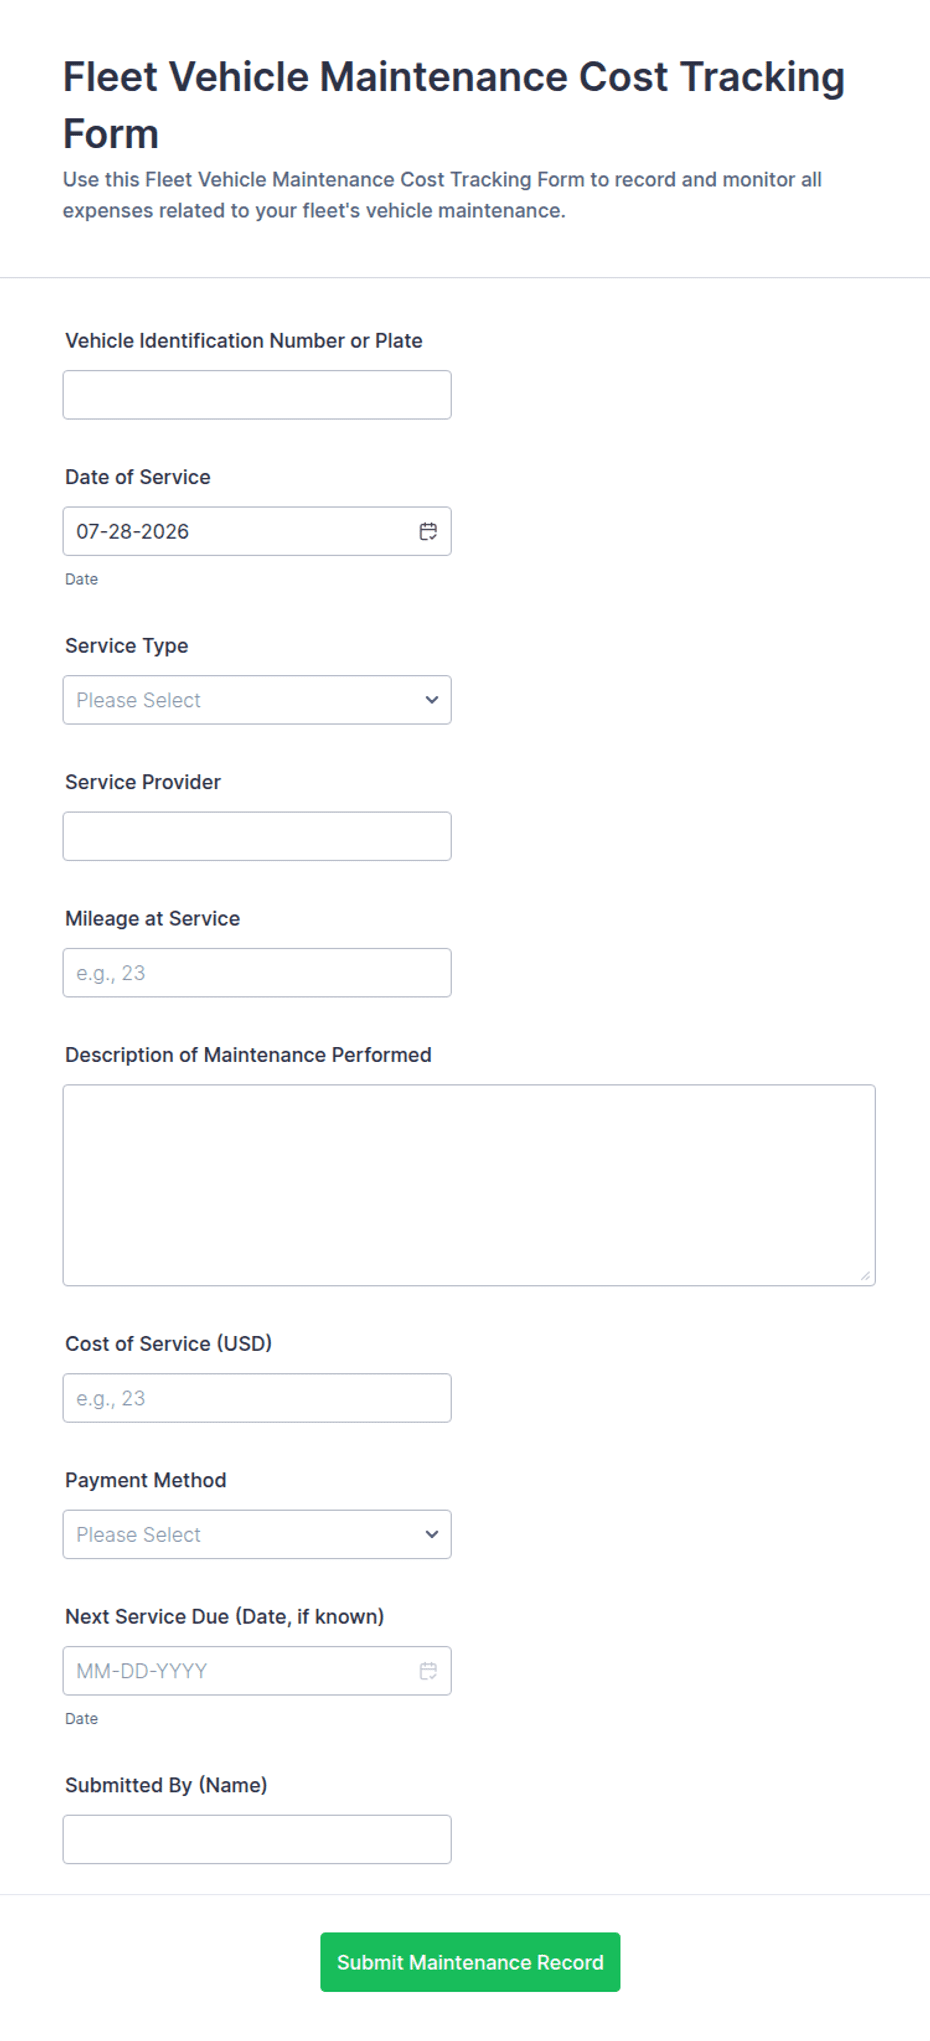Click the form title heading
Viewport: 930px width, 2041px height.
tap(454, 105)
